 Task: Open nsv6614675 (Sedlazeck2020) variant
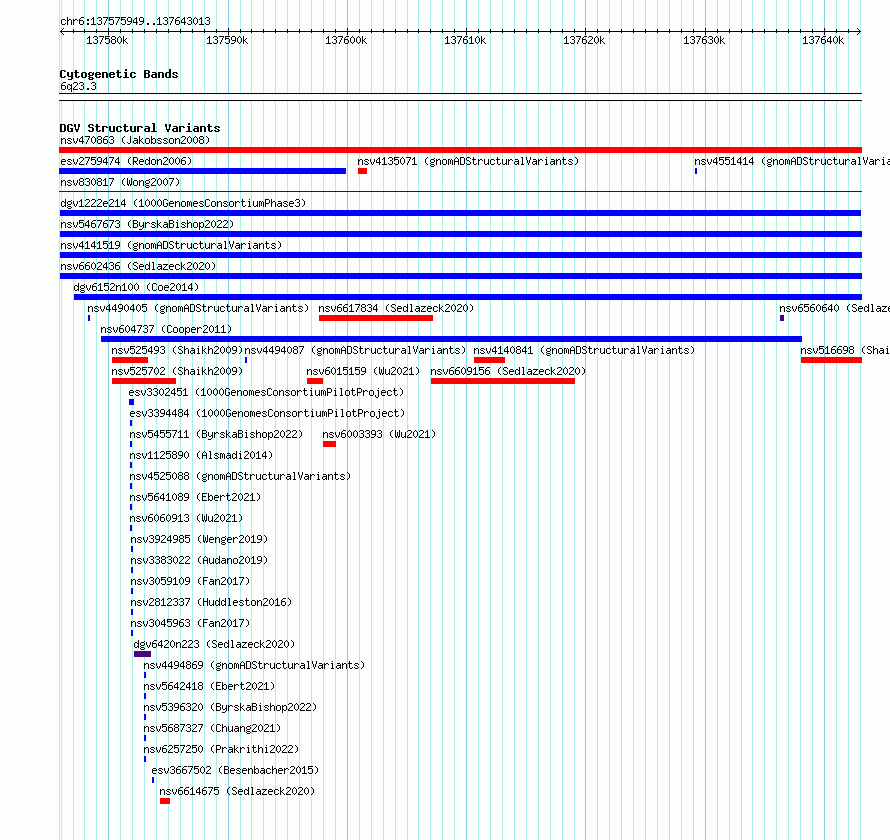(237, 791)
